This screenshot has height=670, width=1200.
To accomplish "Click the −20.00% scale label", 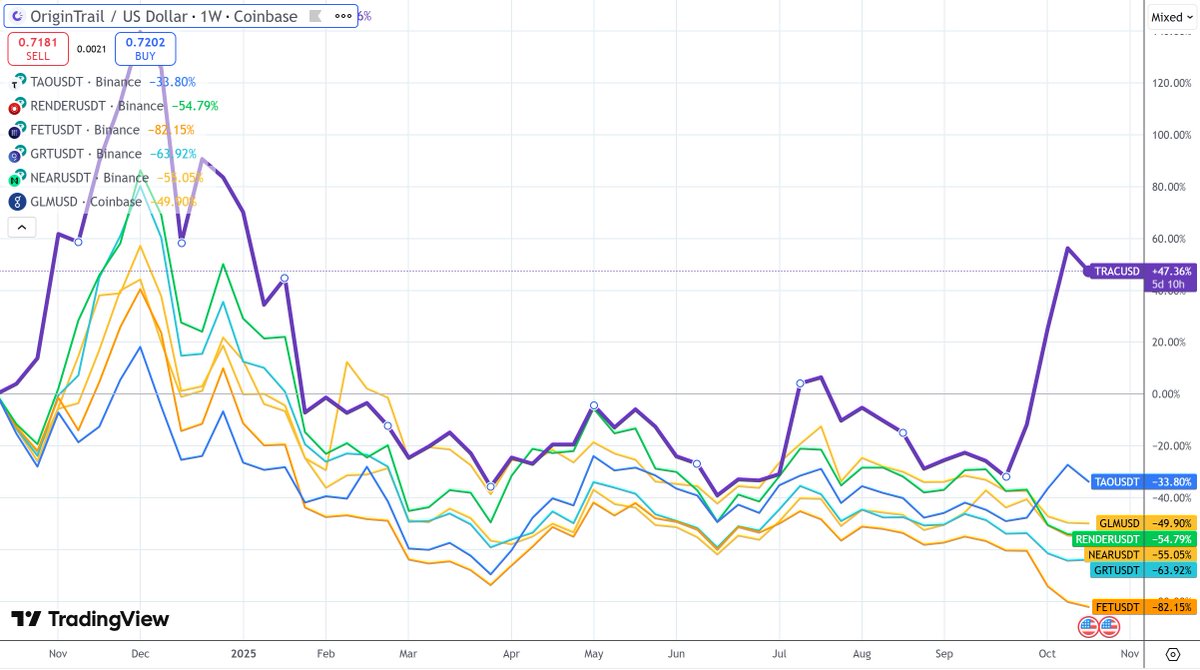I will 1172,446.
